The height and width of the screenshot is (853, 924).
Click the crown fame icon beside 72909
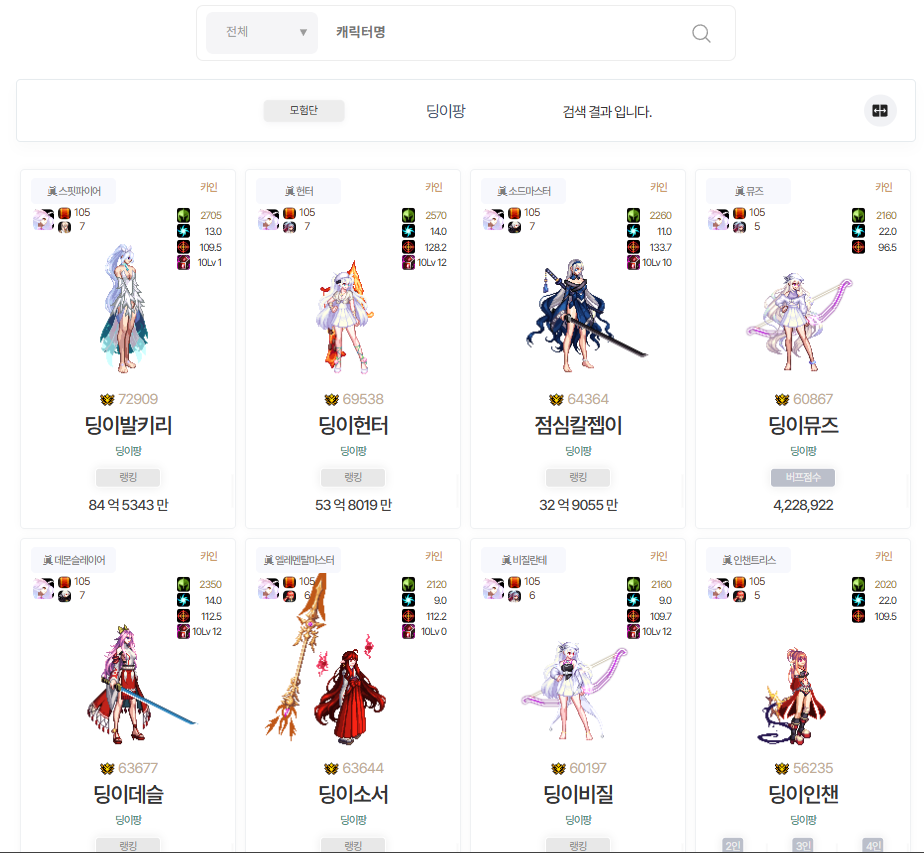(107, 399)
